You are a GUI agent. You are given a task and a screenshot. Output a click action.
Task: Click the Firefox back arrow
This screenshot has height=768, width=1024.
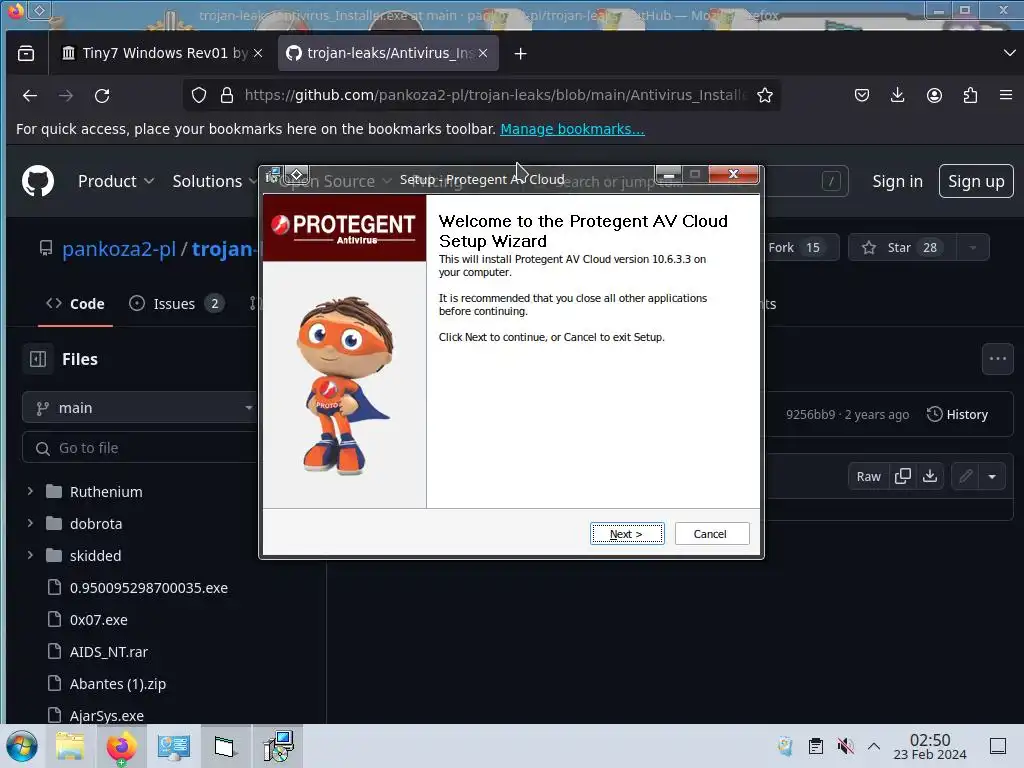(x=30, y=95)
